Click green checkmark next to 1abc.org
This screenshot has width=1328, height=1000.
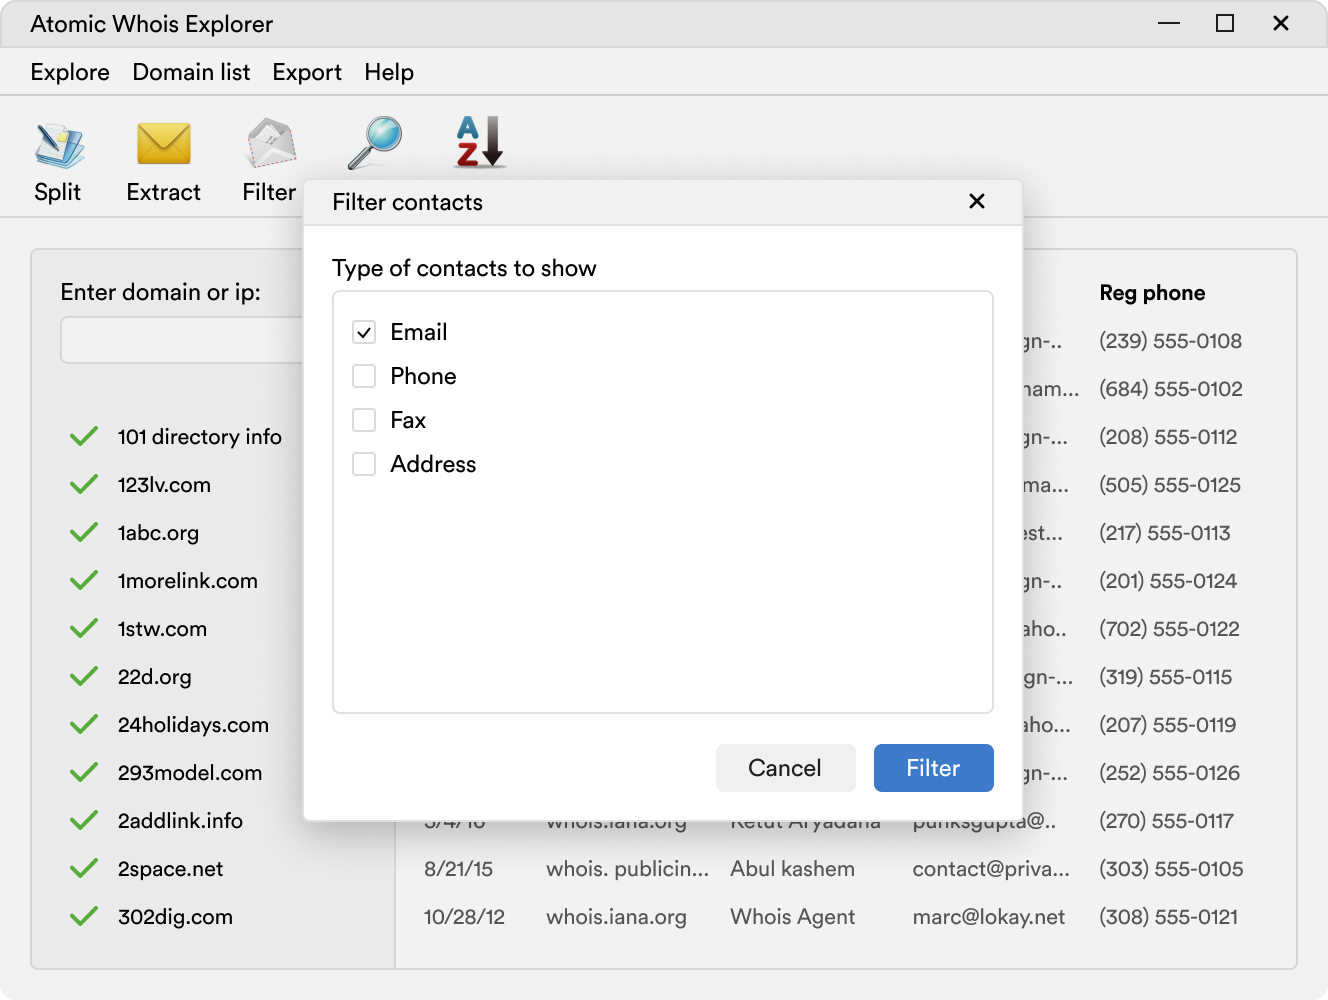pyautogui.click(x=84, y=533)
